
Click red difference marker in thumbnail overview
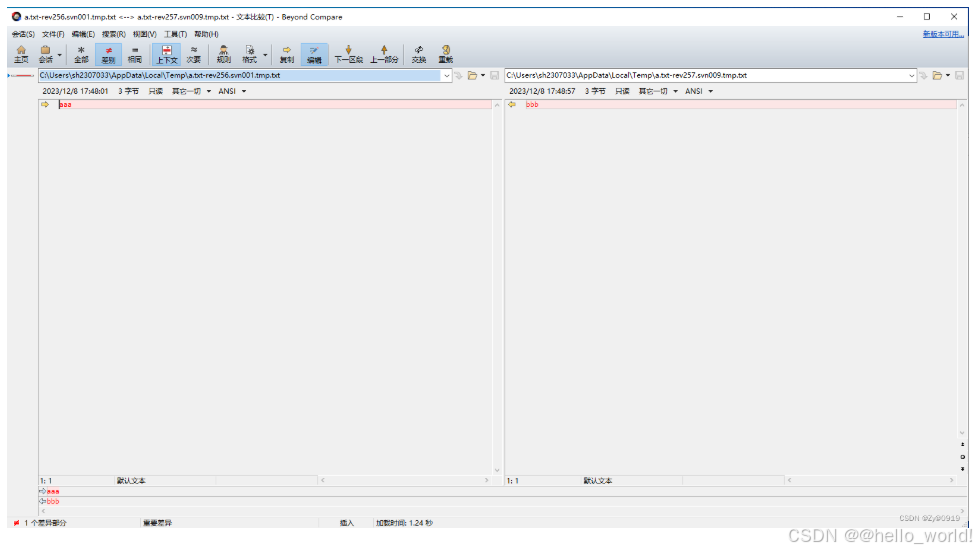click(x=22, y=76)
